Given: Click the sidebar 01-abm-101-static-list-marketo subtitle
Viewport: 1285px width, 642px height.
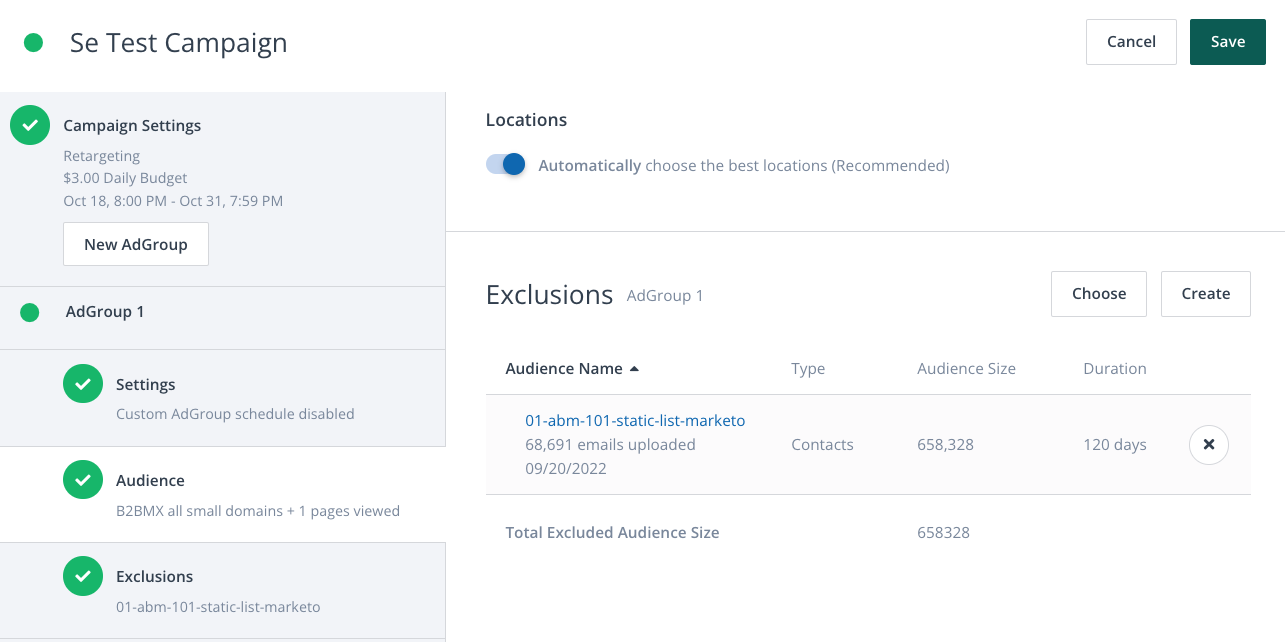Looking at the screenshot, I should click(x=218, y=607).
